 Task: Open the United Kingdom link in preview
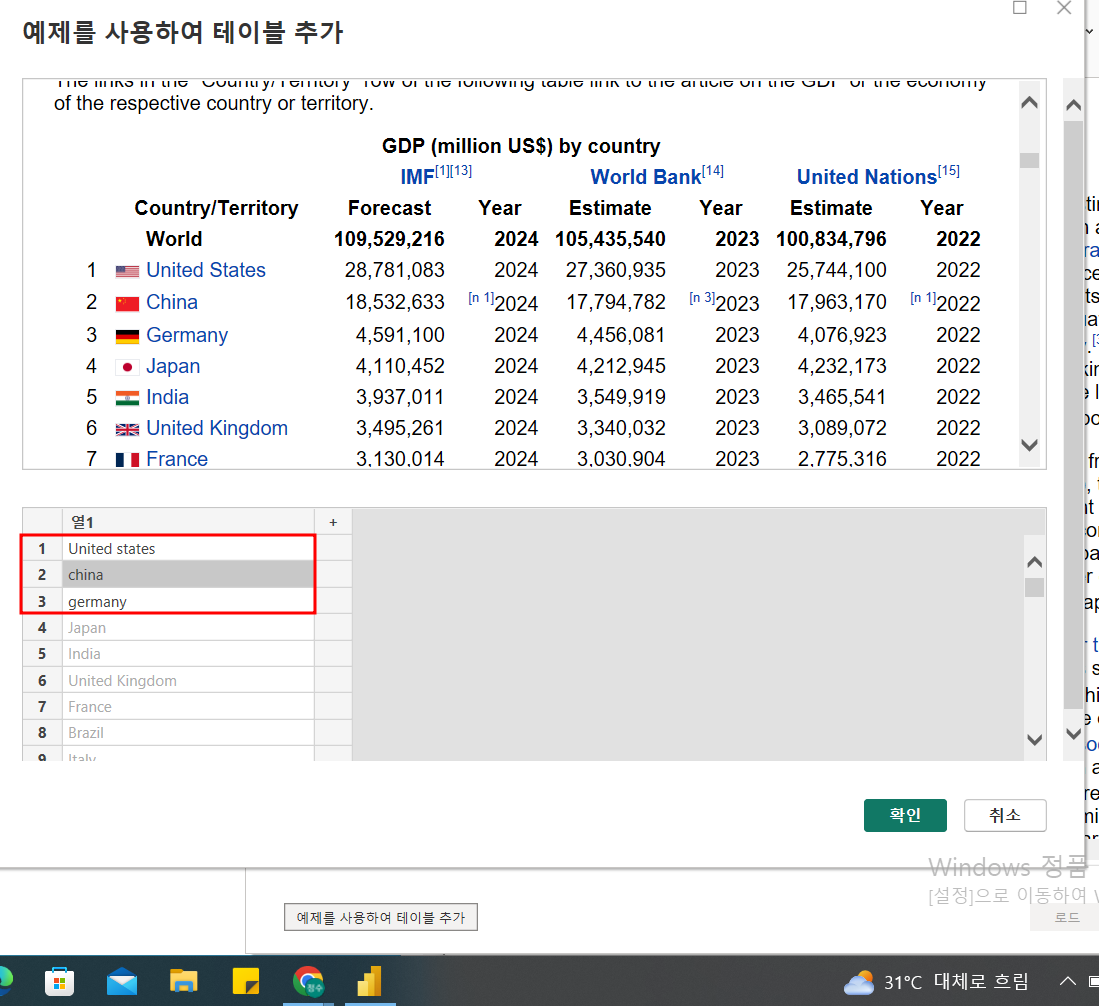coord(217,428)
